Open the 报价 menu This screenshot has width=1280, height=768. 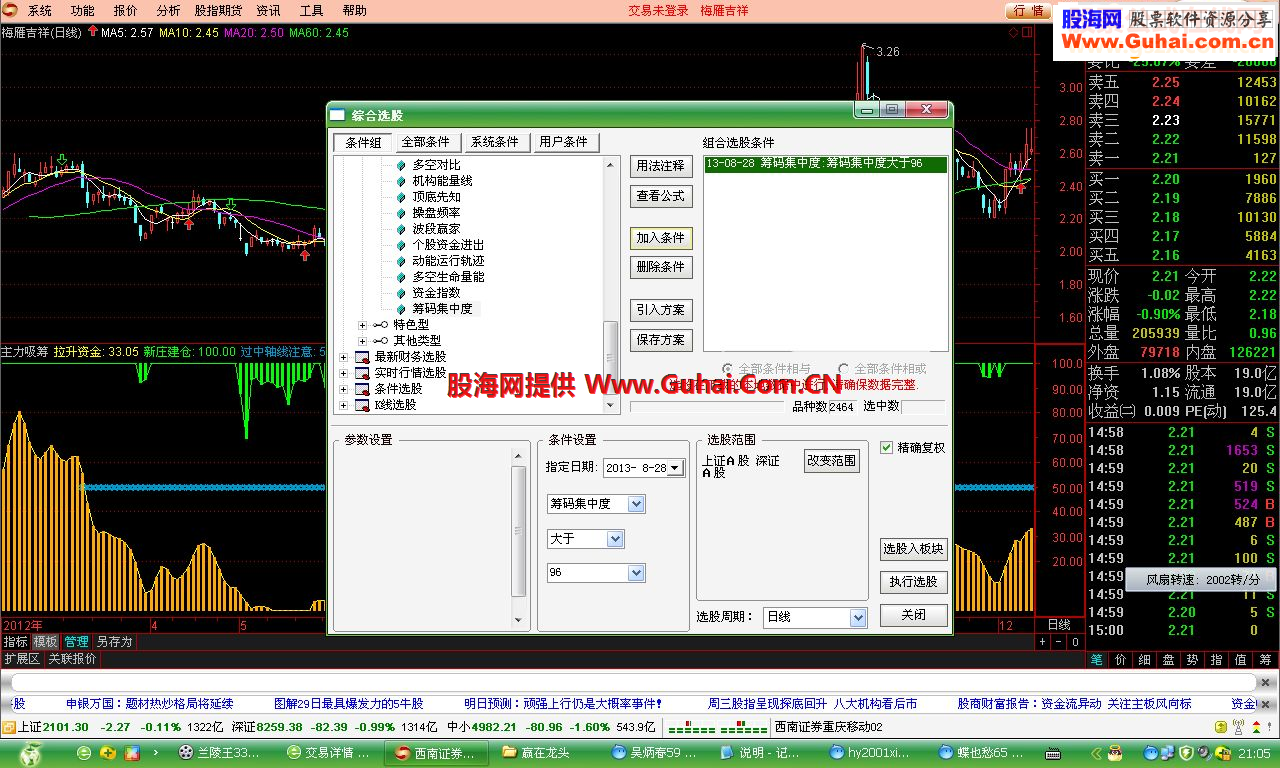pyautogui.click(x=126, y=11)
